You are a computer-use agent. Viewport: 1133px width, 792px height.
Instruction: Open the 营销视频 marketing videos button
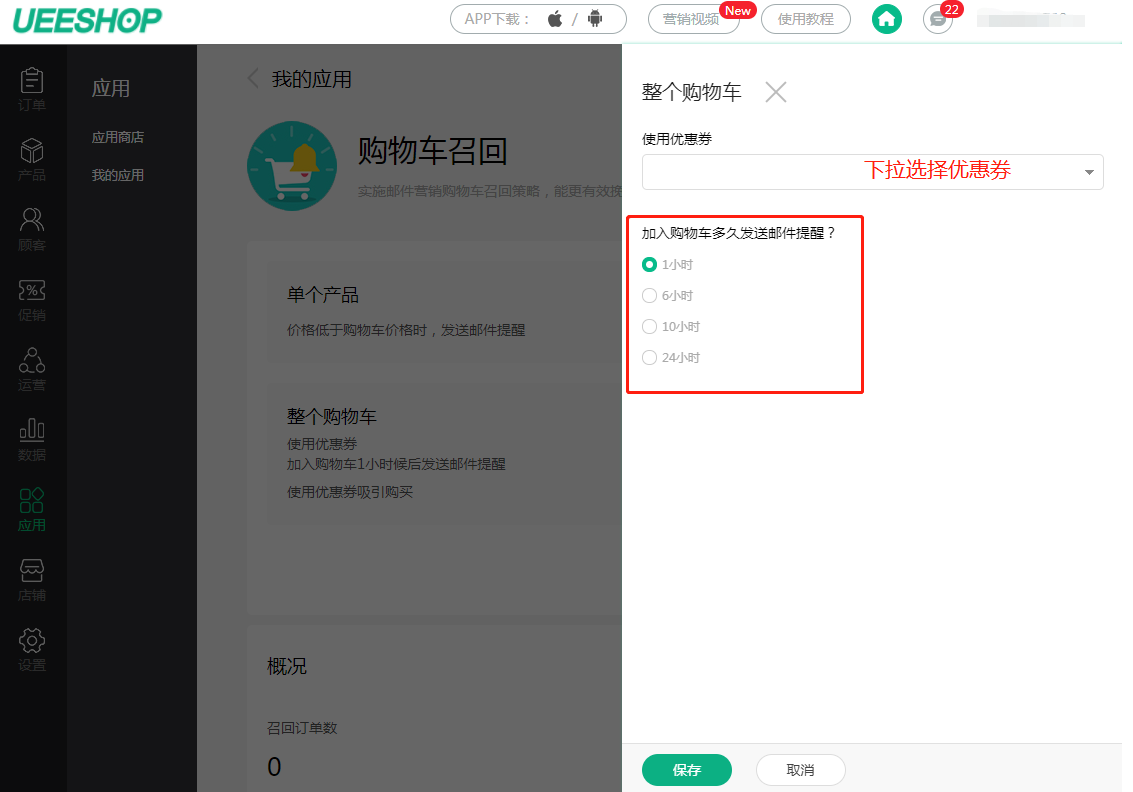click(x=694, y=20)
